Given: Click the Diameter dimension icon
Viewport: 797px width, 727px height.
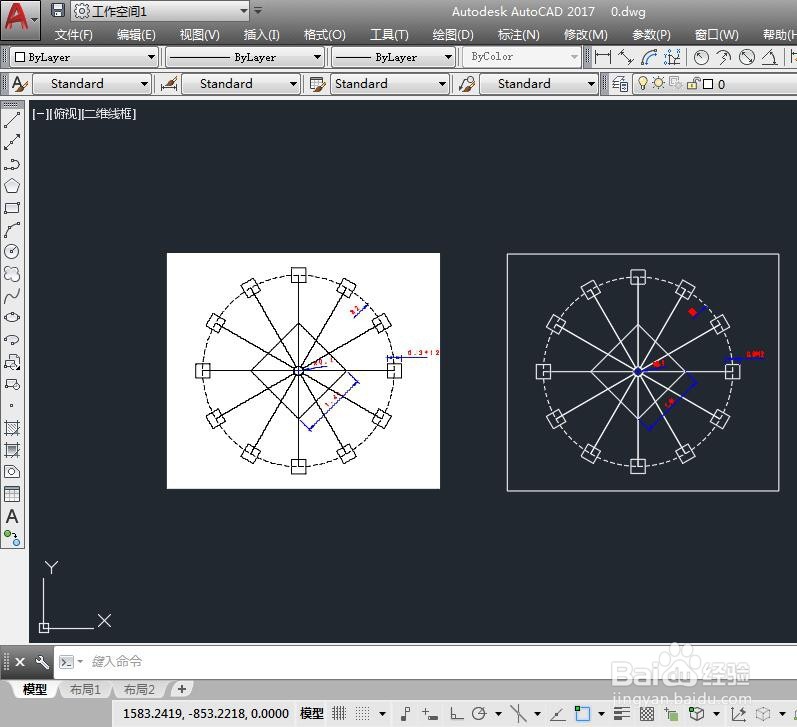Looking at the screenshot, I should pos(747,57).
